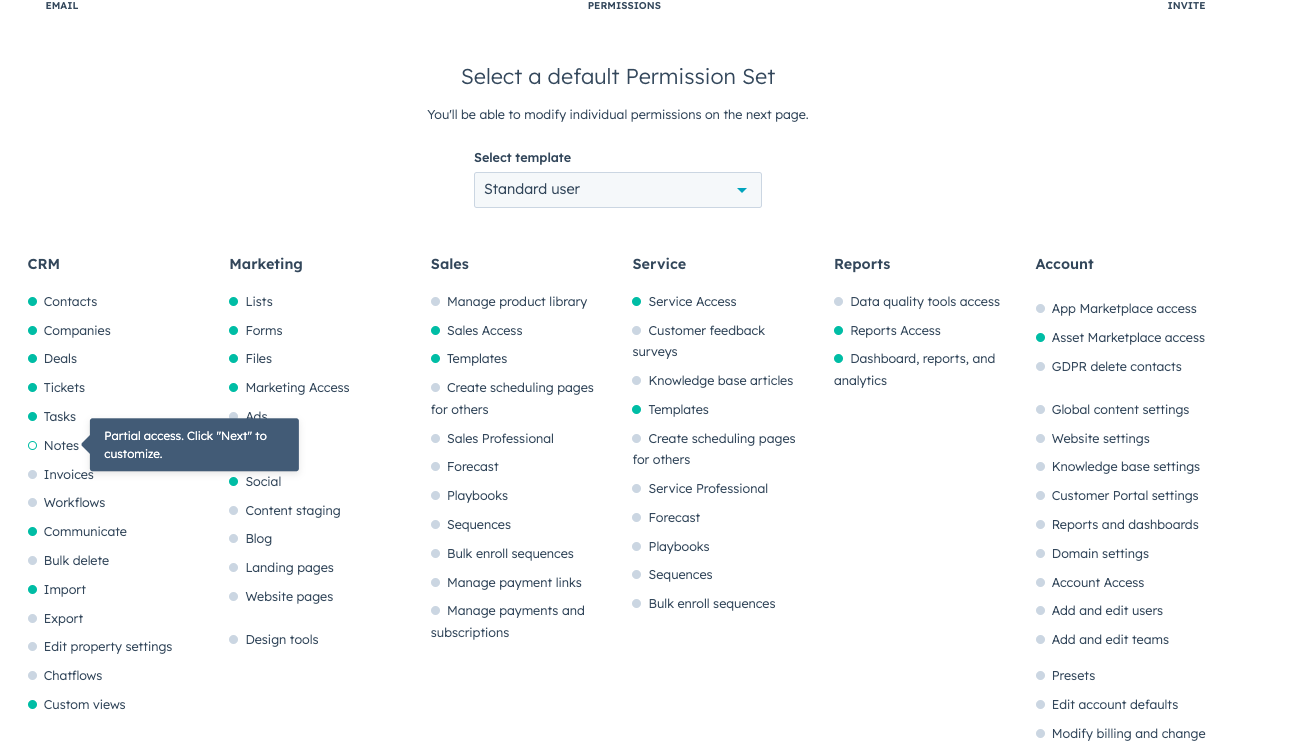Switch to the INVITE tab
Image resolution: width=1294 pixels, height=746 pixels.
[x=1186, y=6]
